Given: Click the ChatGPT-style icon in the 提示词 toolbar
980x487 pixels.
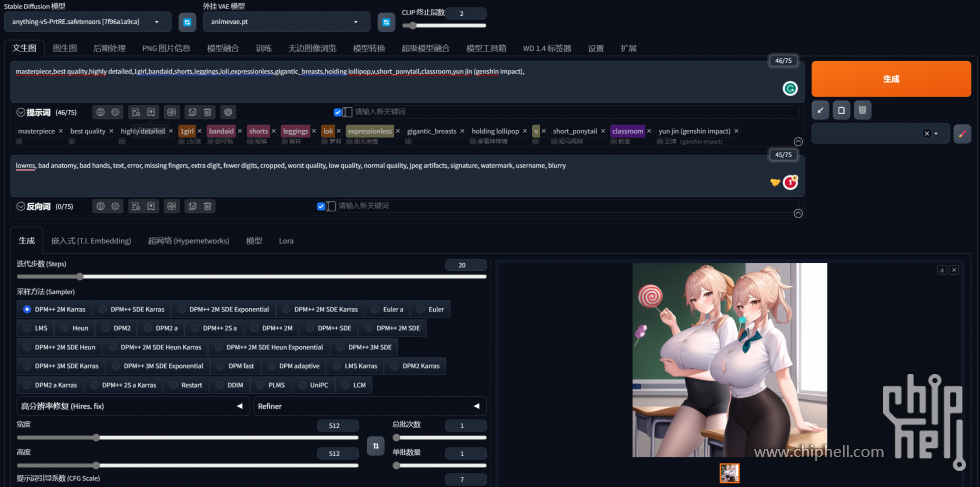Looking at the screenshot, I should (228, 112).
